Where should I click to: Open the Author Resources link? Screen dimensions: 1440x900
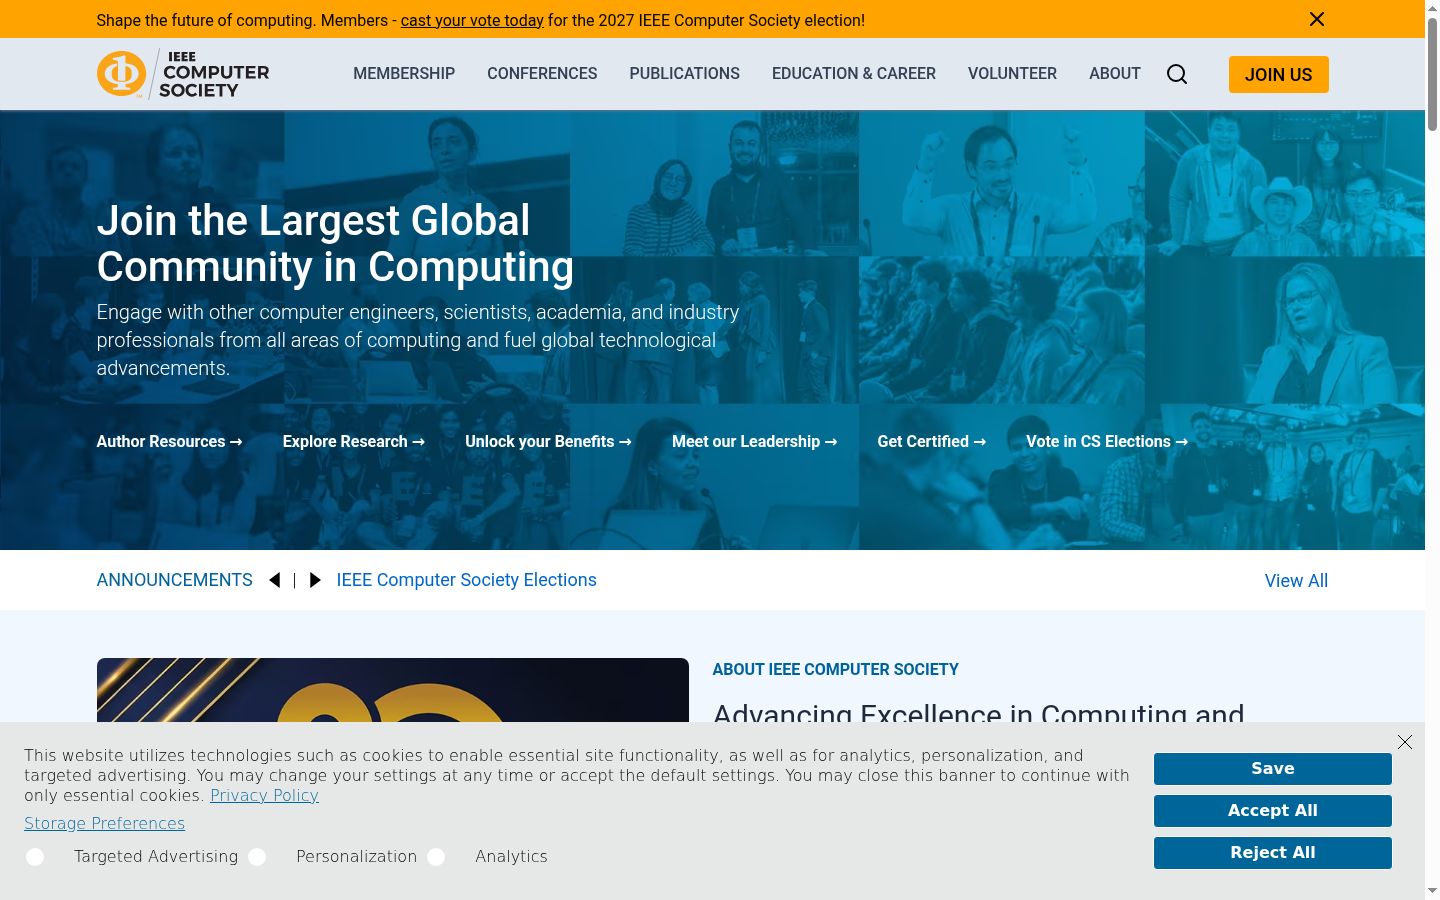tap(169, 442)
